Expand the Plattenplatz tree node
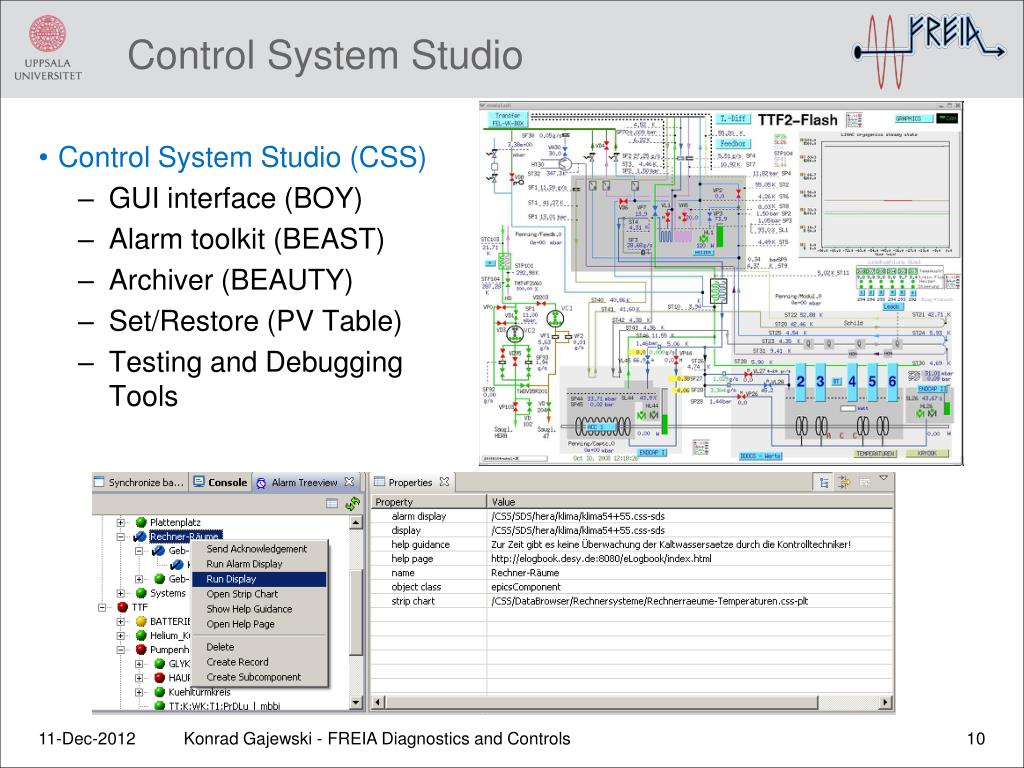 tap(121, 522)
